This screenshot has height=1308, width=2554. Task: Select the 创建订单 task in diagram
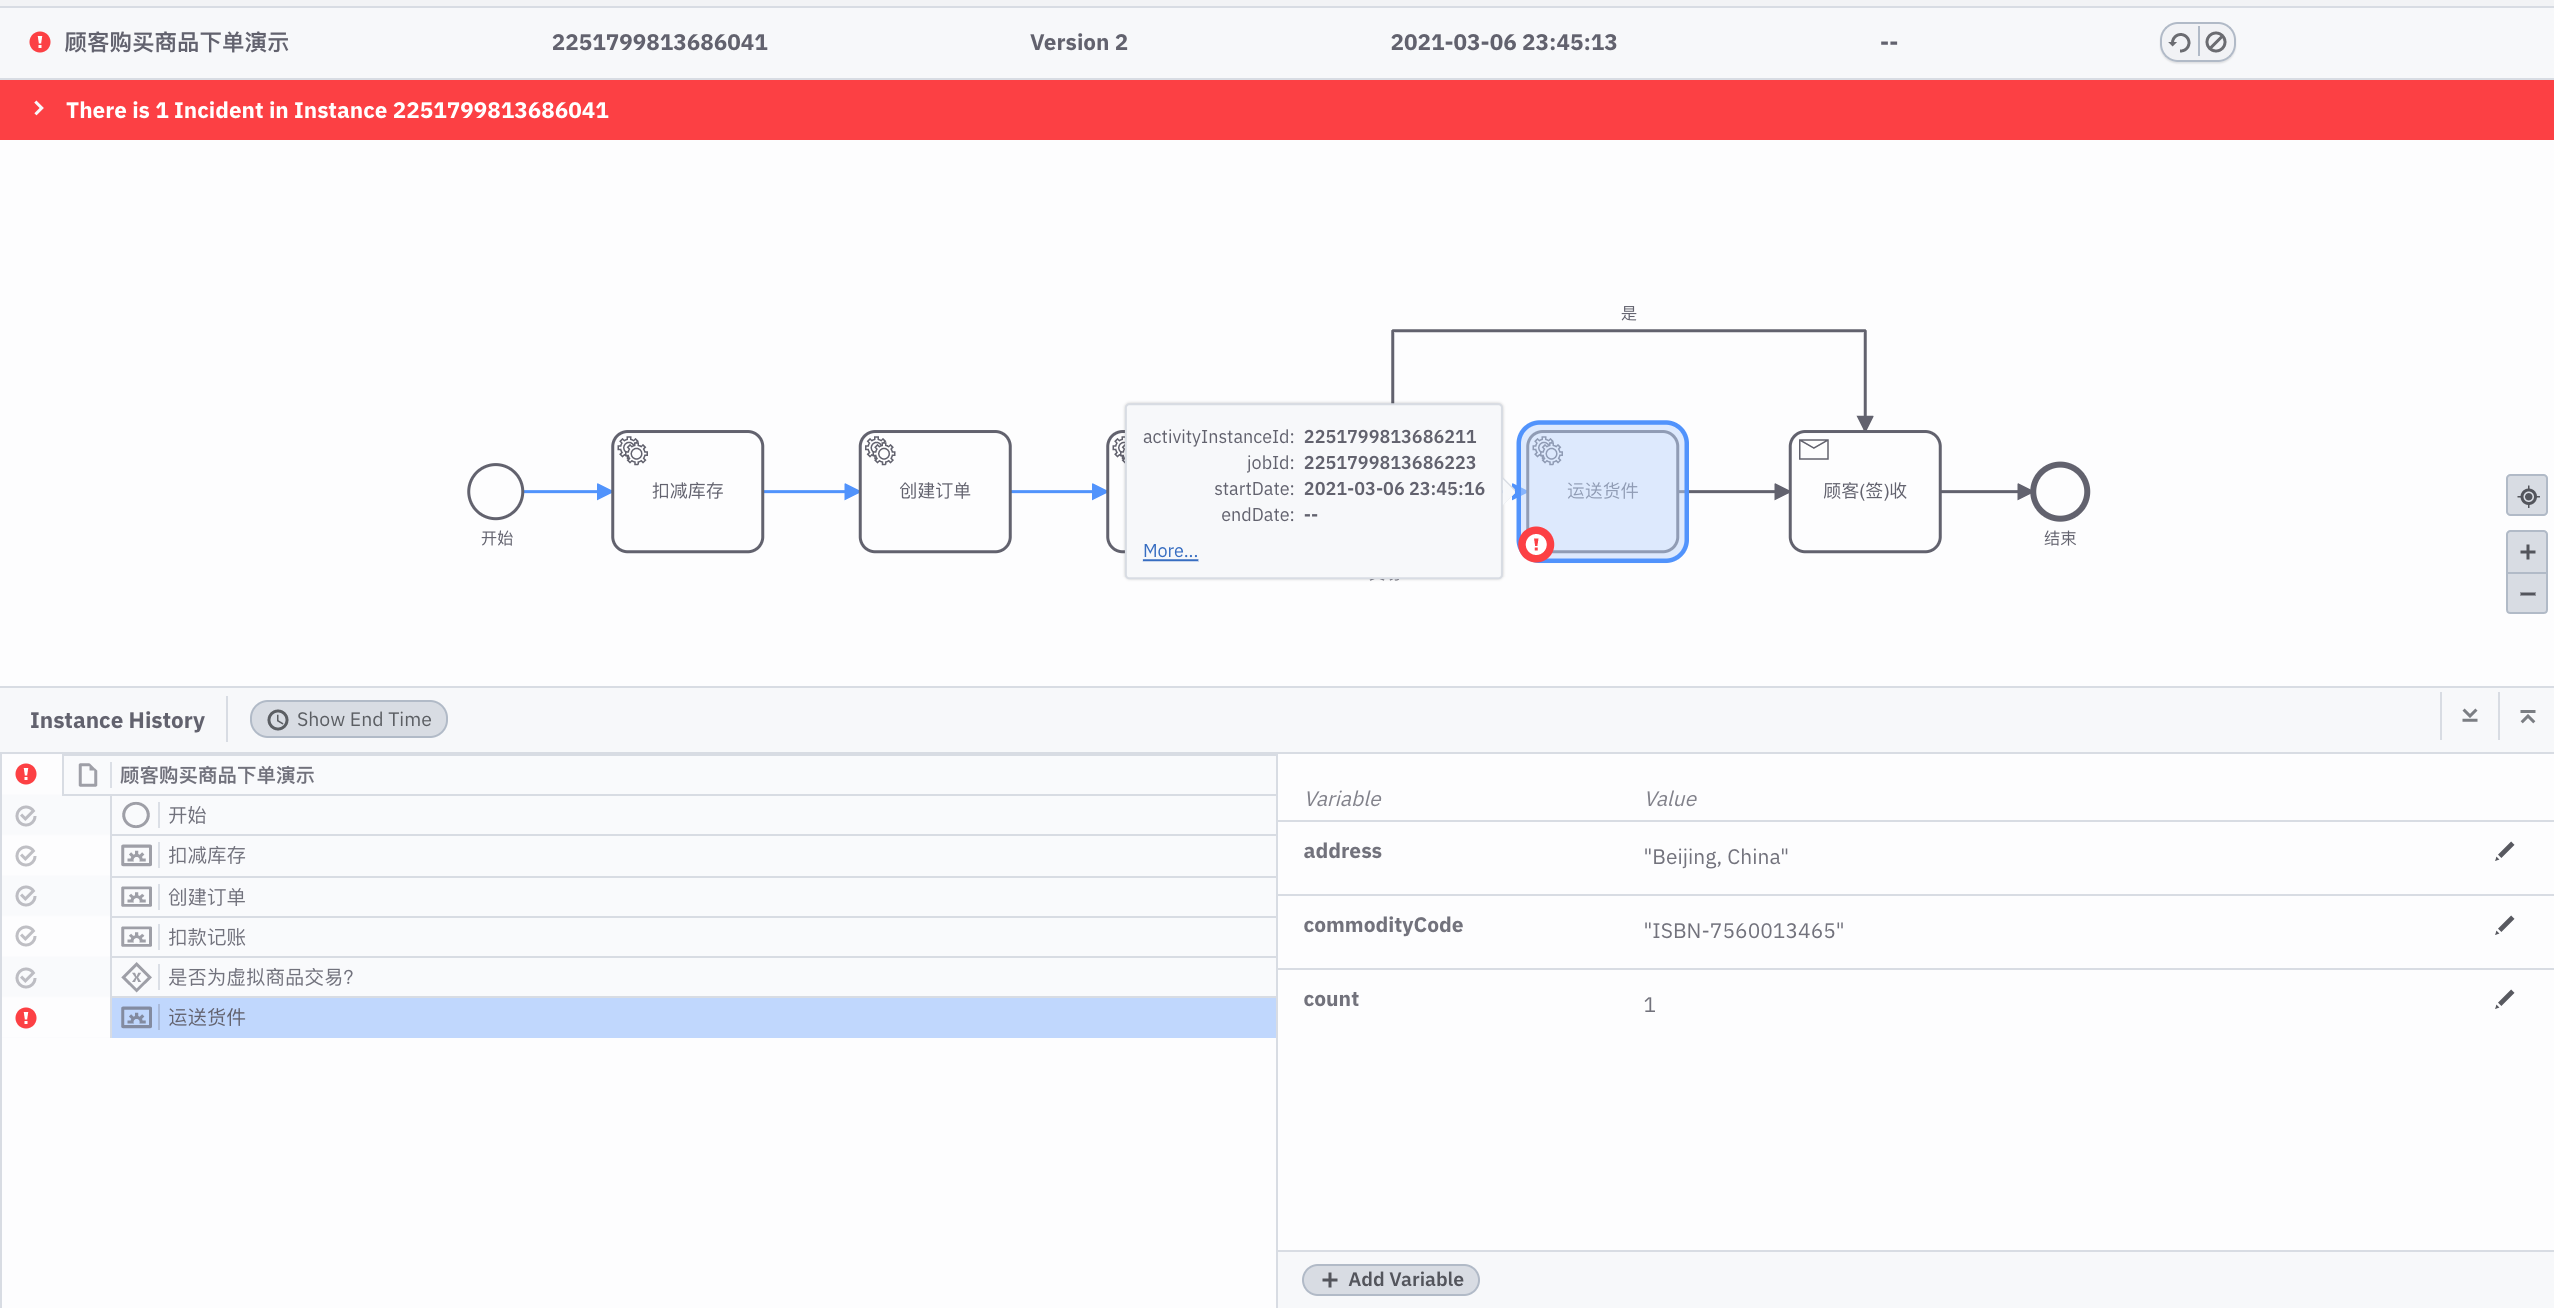934,492
